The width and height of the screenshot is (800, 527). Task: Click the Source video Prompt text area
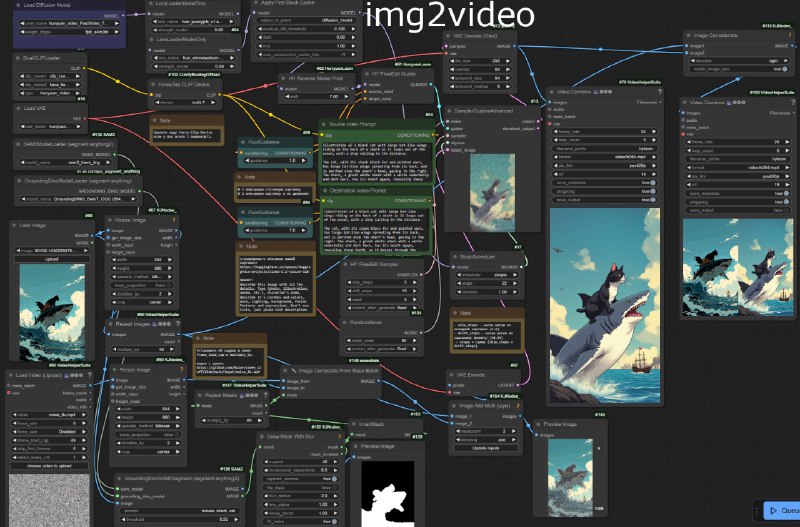(377, 162)
